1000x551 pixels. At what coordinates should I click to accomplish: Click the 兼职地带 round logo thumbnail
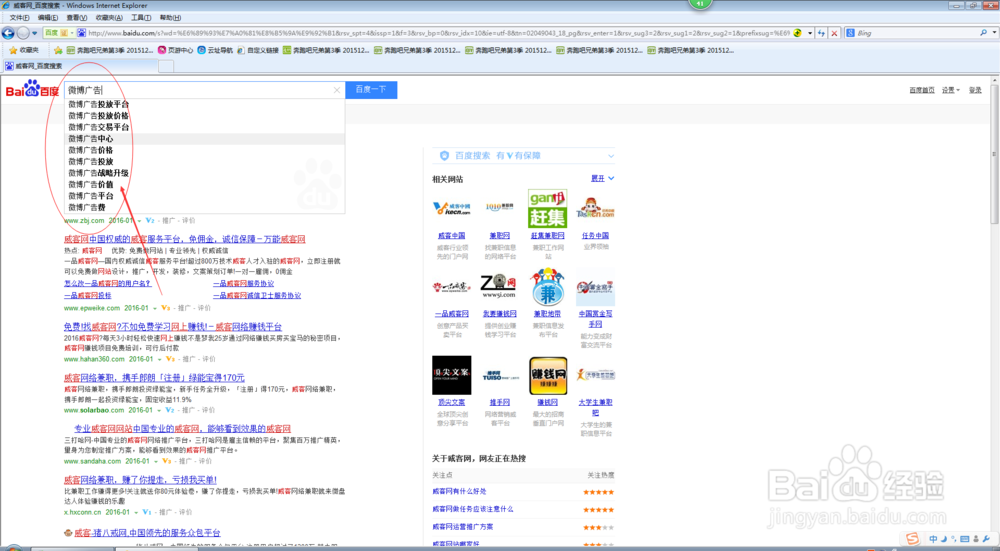(547, 287)
